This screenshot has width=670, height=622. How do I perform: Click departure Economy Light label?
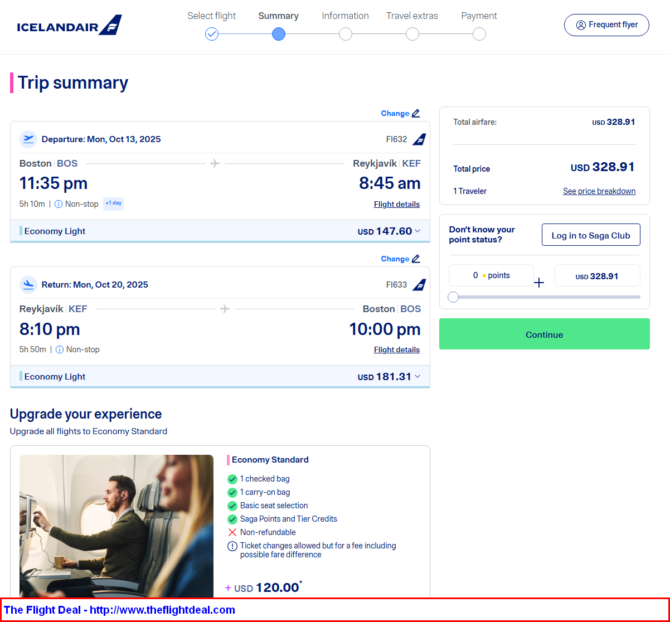55,231
